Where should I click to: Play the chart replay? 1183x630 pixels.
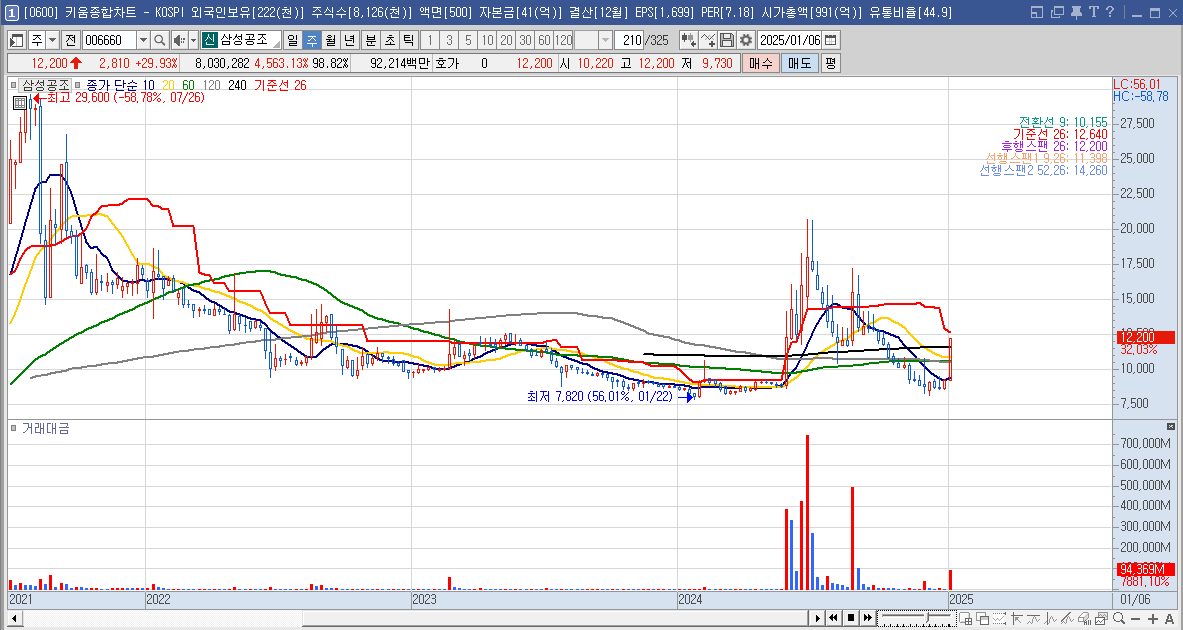[x=818, y=619]
